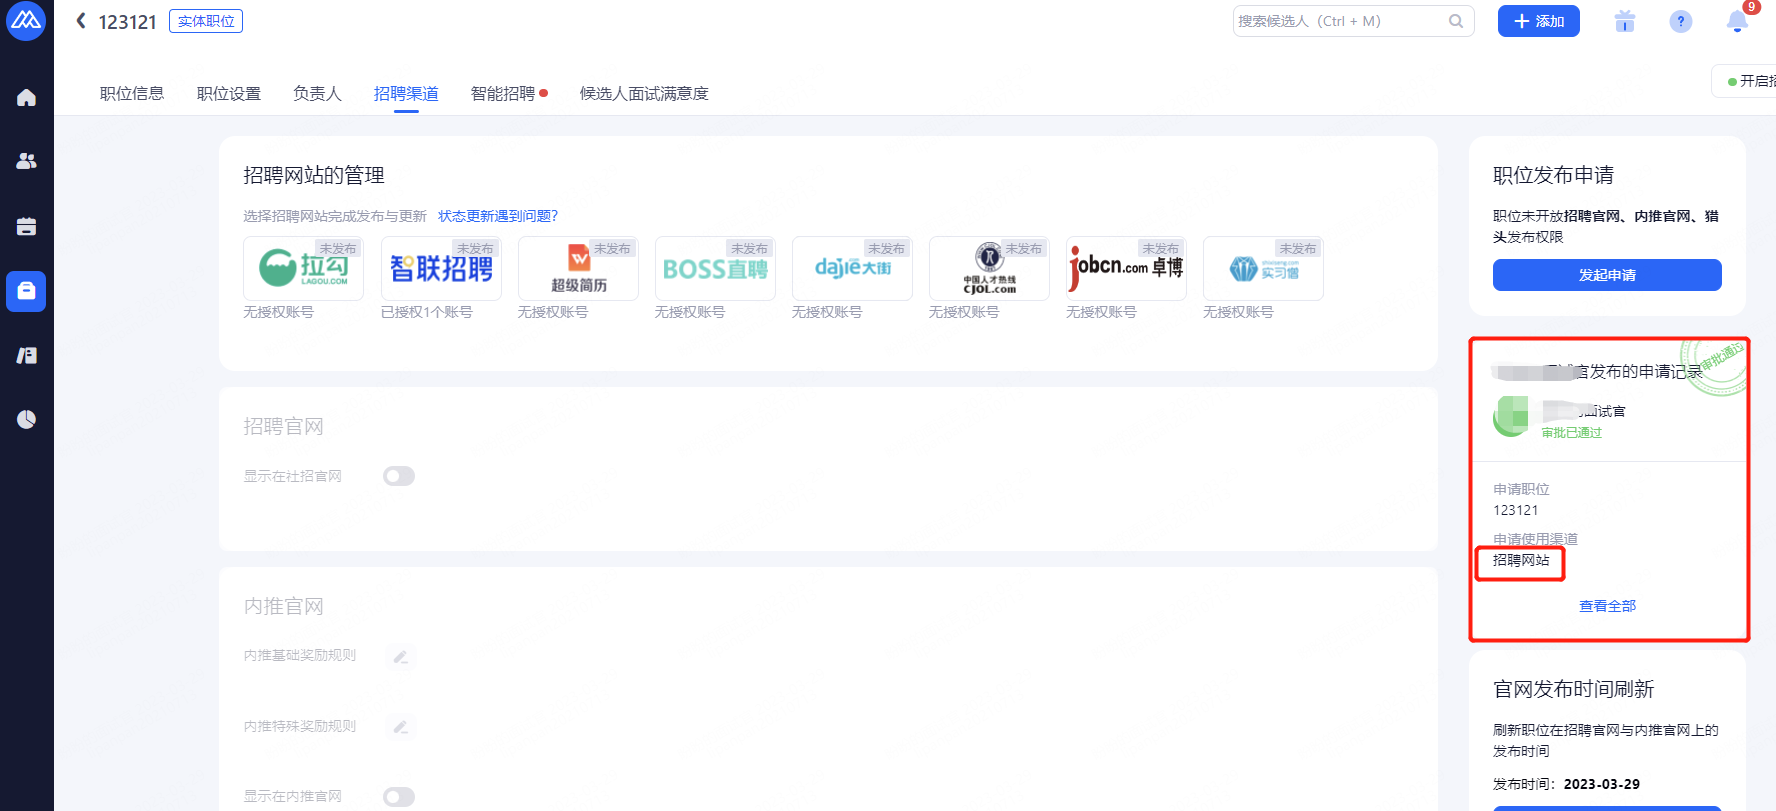Click the applicant avatar in application record
The width and height of the screenshot is (1776, 811).
click(x=1511, y=416)
